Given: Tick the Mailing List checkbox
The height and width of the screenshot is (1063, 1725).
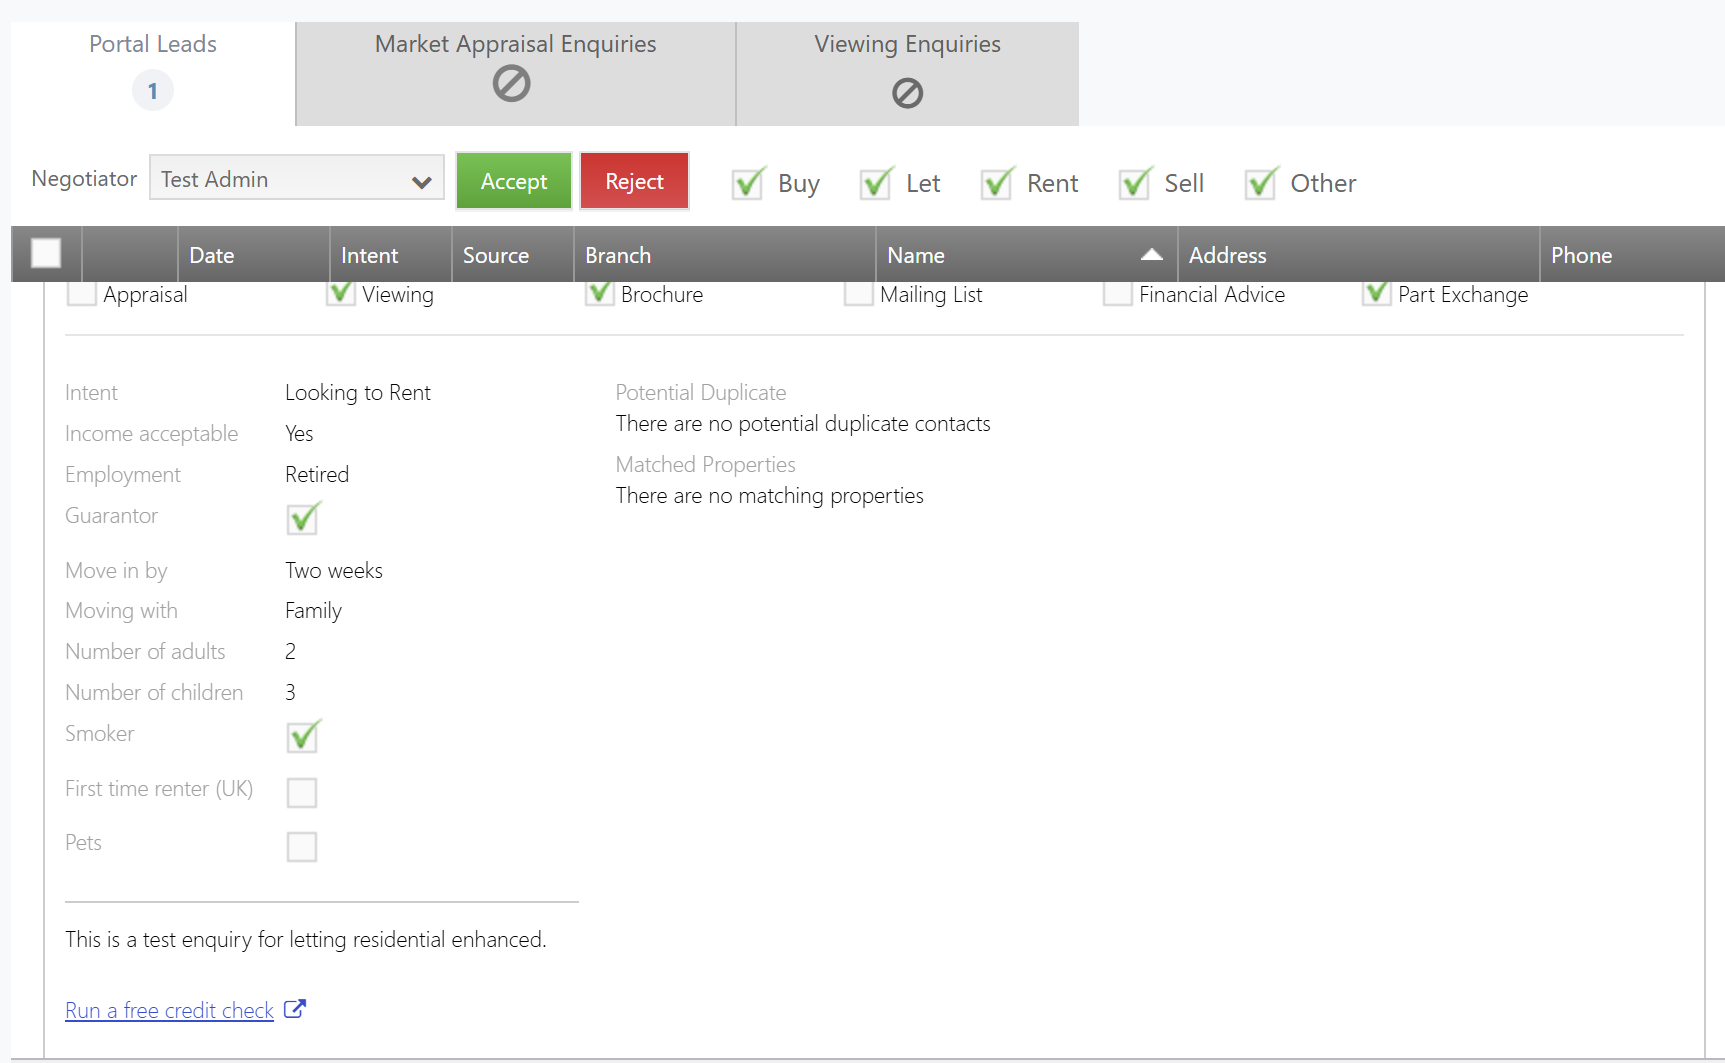Looking at the screenshot, I should 859,293.
